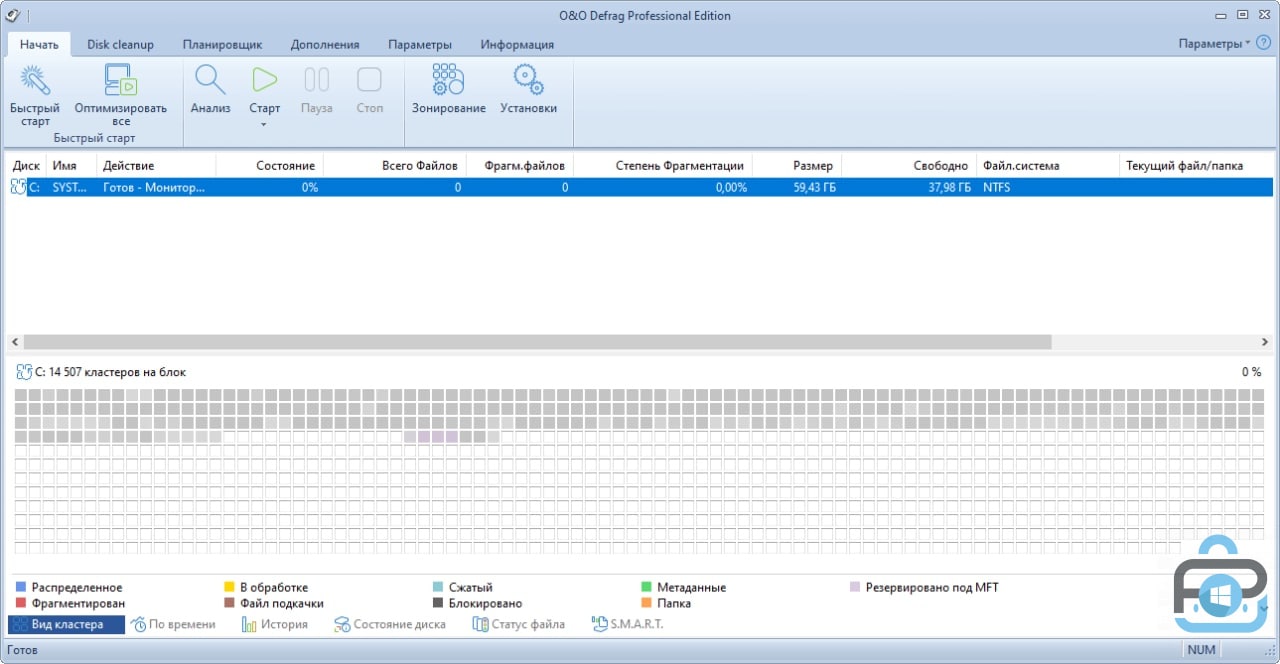The height and width of the screenshot is (664, 1280).
Task: Switch to the Начать tab
Action: pyautogui.click(x=39, y=44)
